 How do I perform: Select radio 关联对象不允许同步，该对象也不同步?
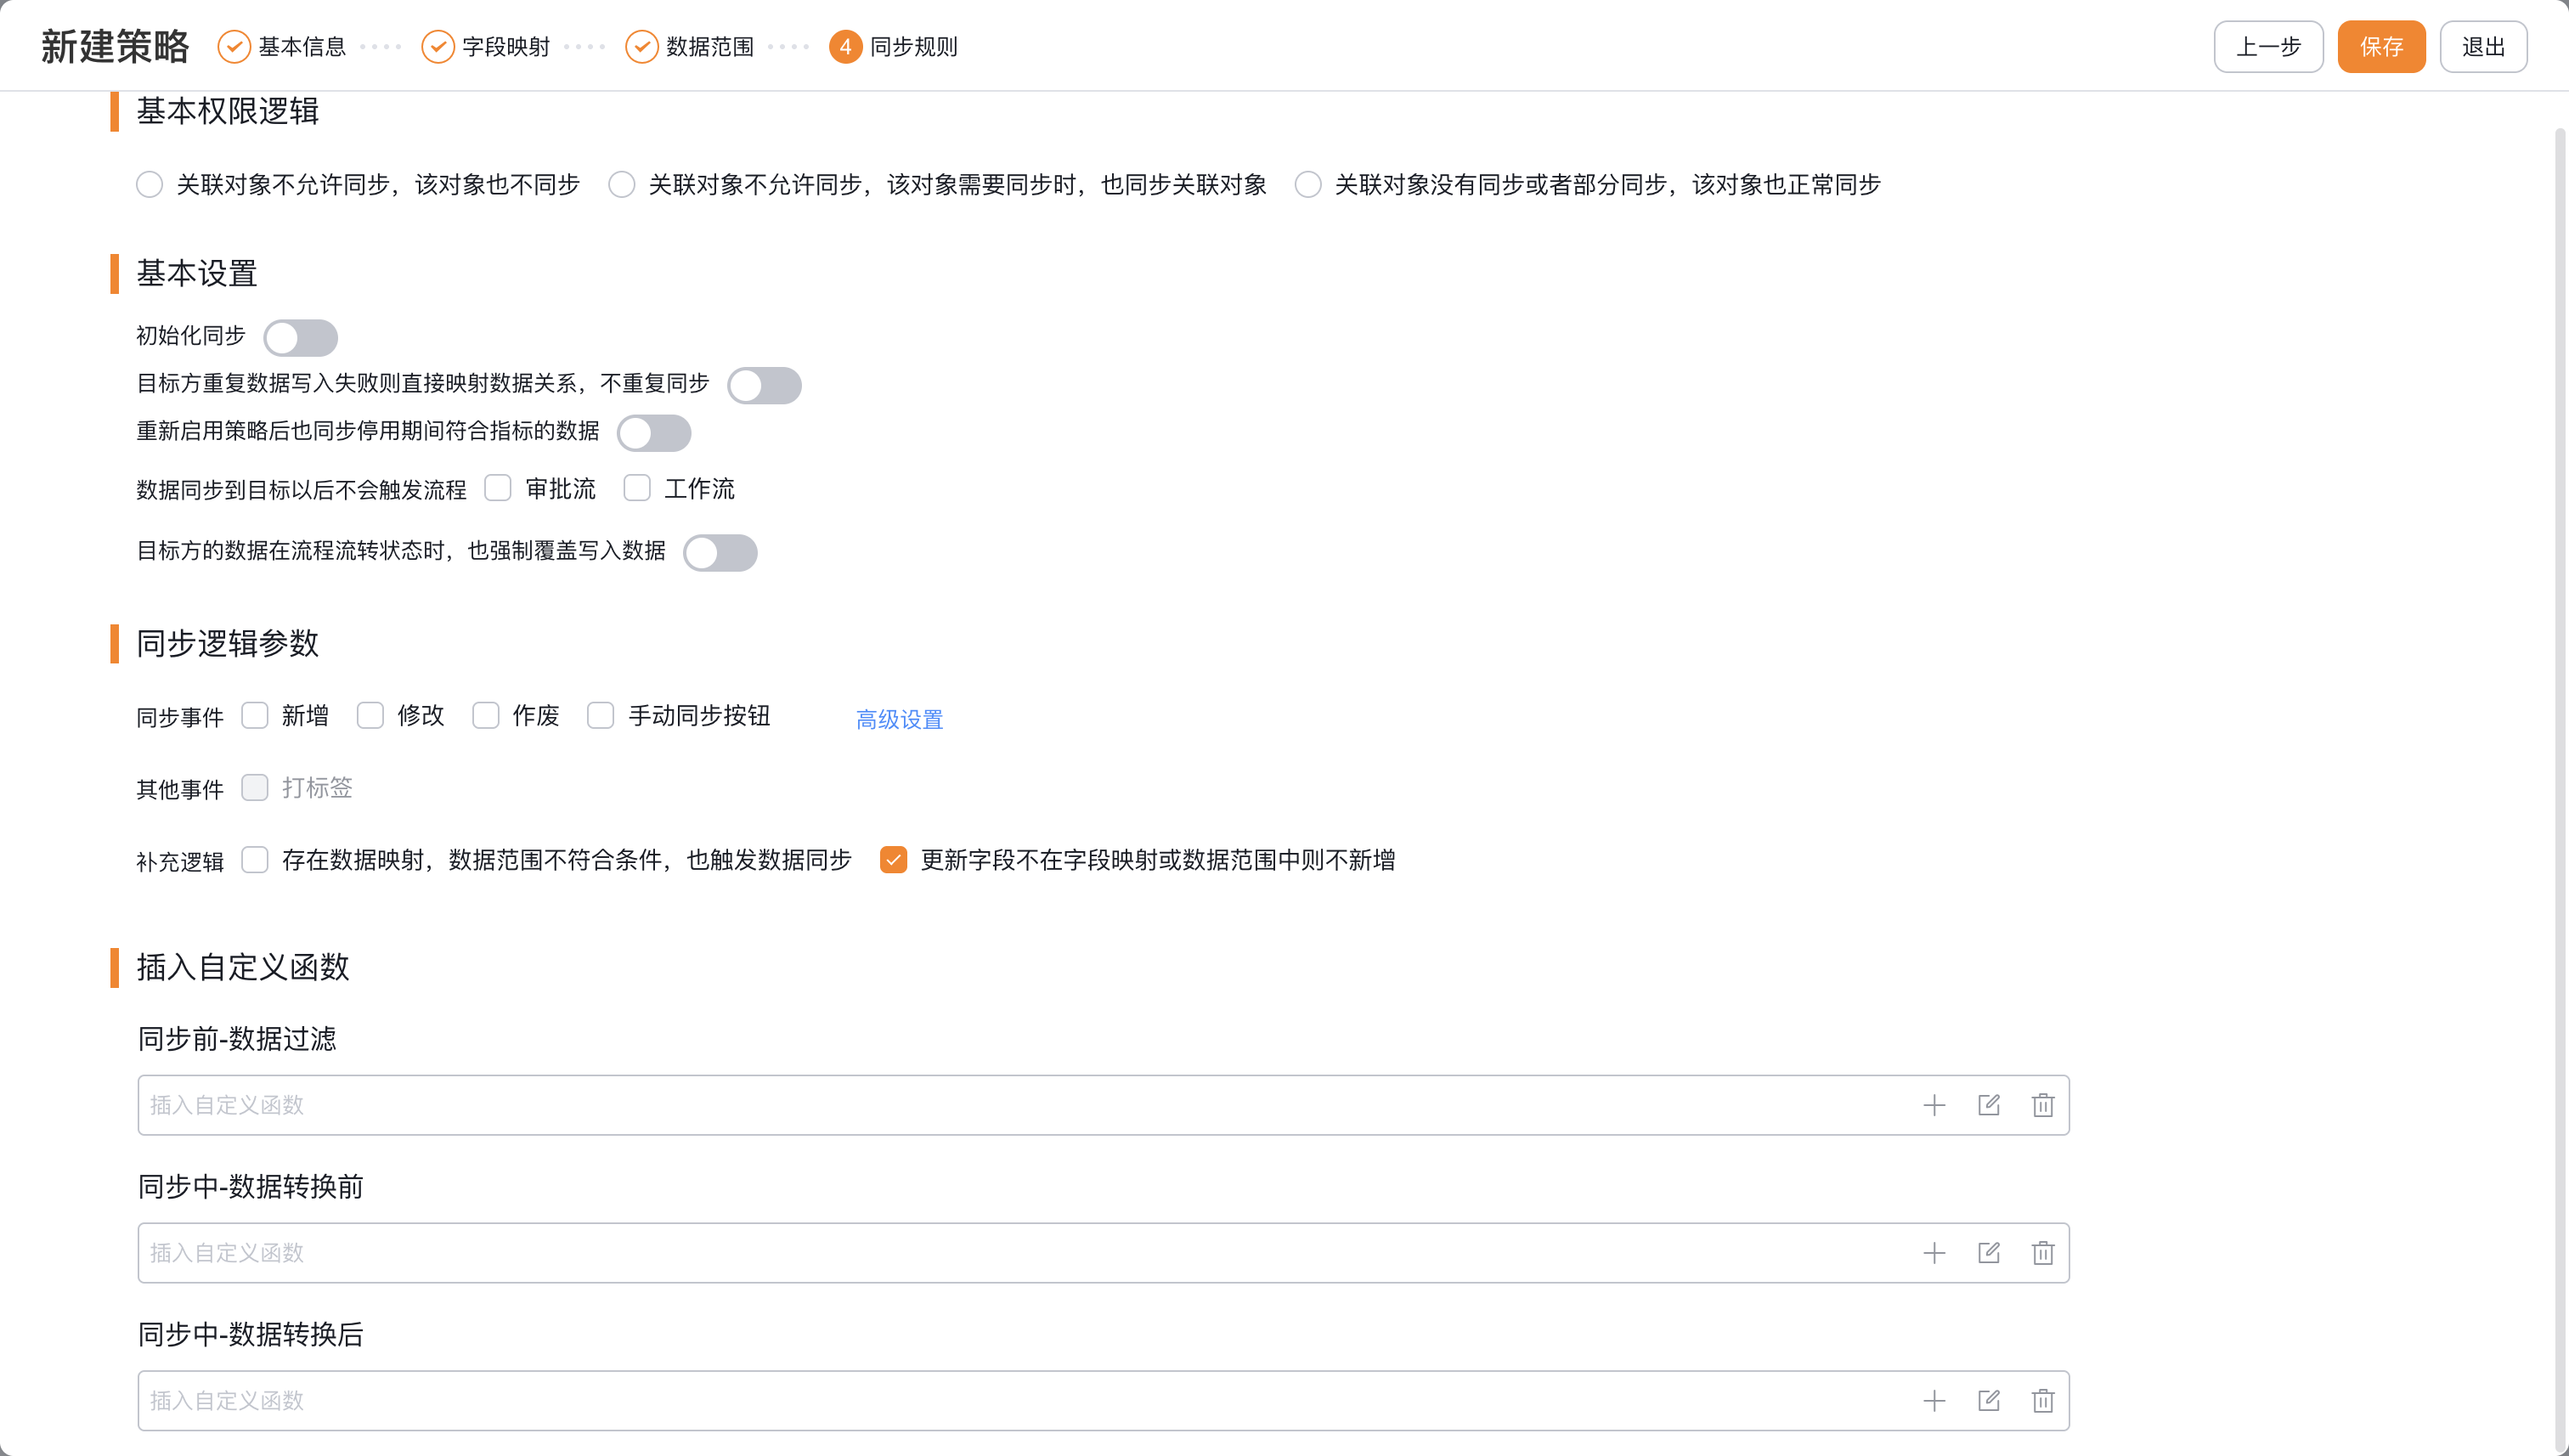[150, 185]
